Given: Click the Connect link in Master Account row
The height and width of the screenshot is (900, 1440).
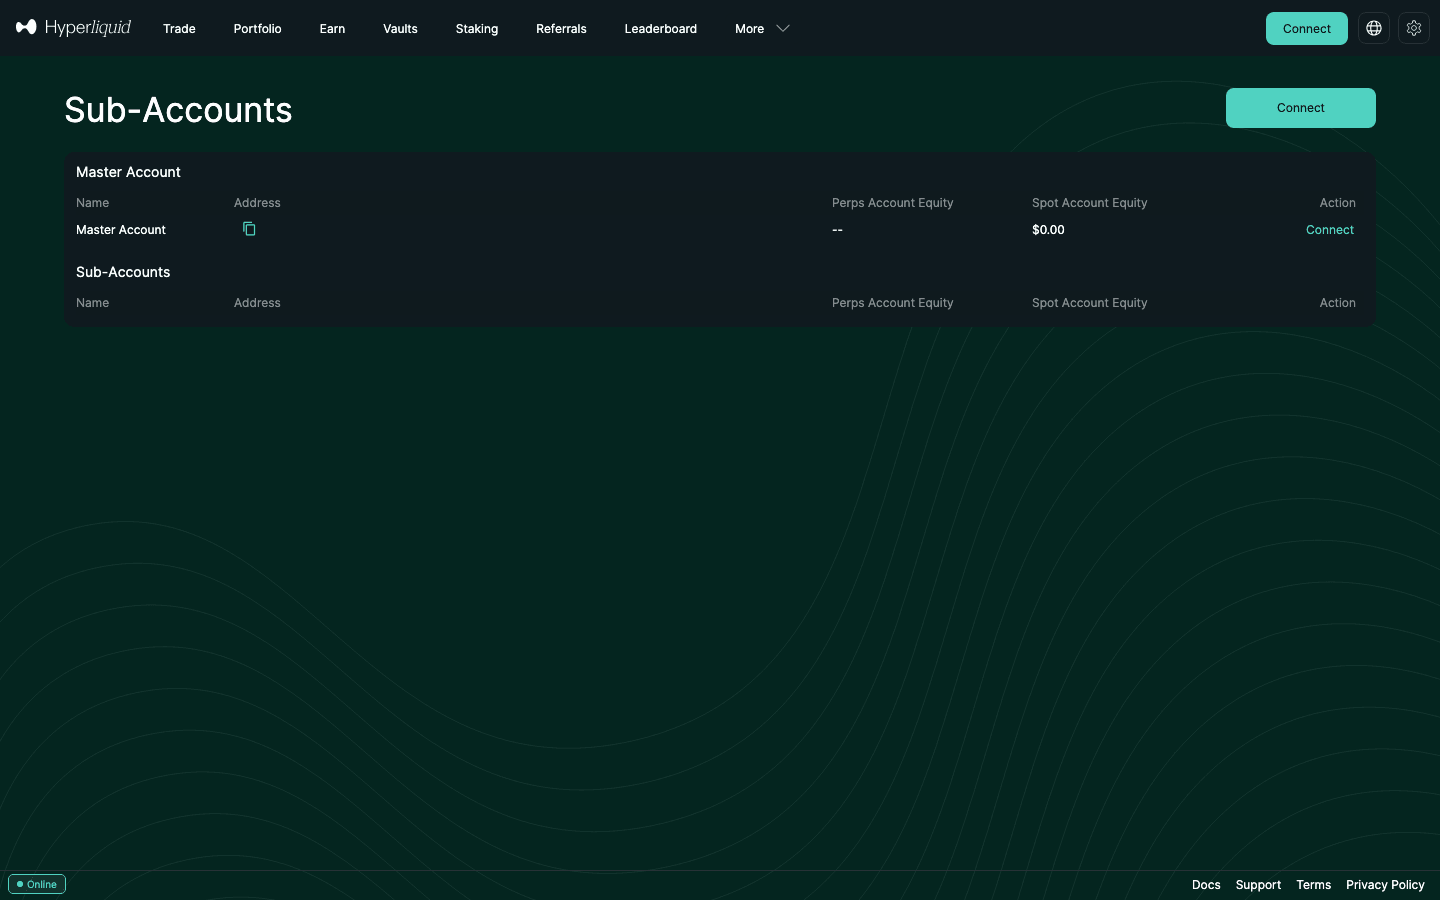Looking at the screenshot, I should 1330,230.
